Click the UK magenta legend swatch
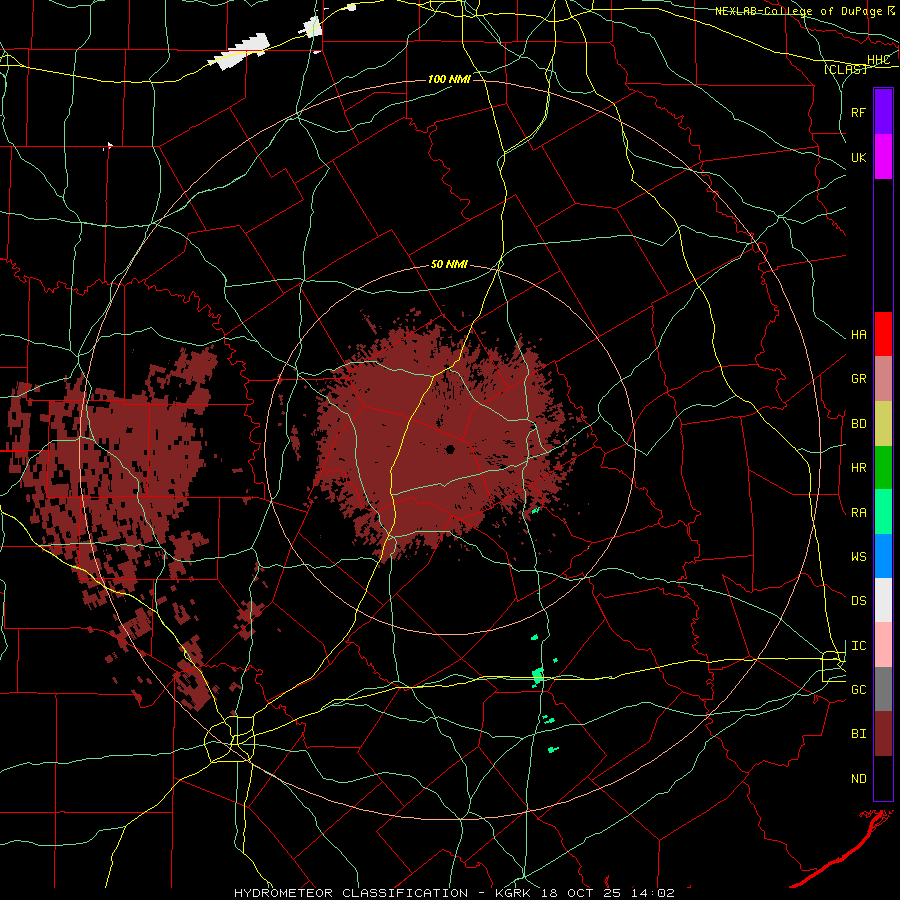This screenshot has width=900, height=900. pyautogui.click(x=883, y=157)
